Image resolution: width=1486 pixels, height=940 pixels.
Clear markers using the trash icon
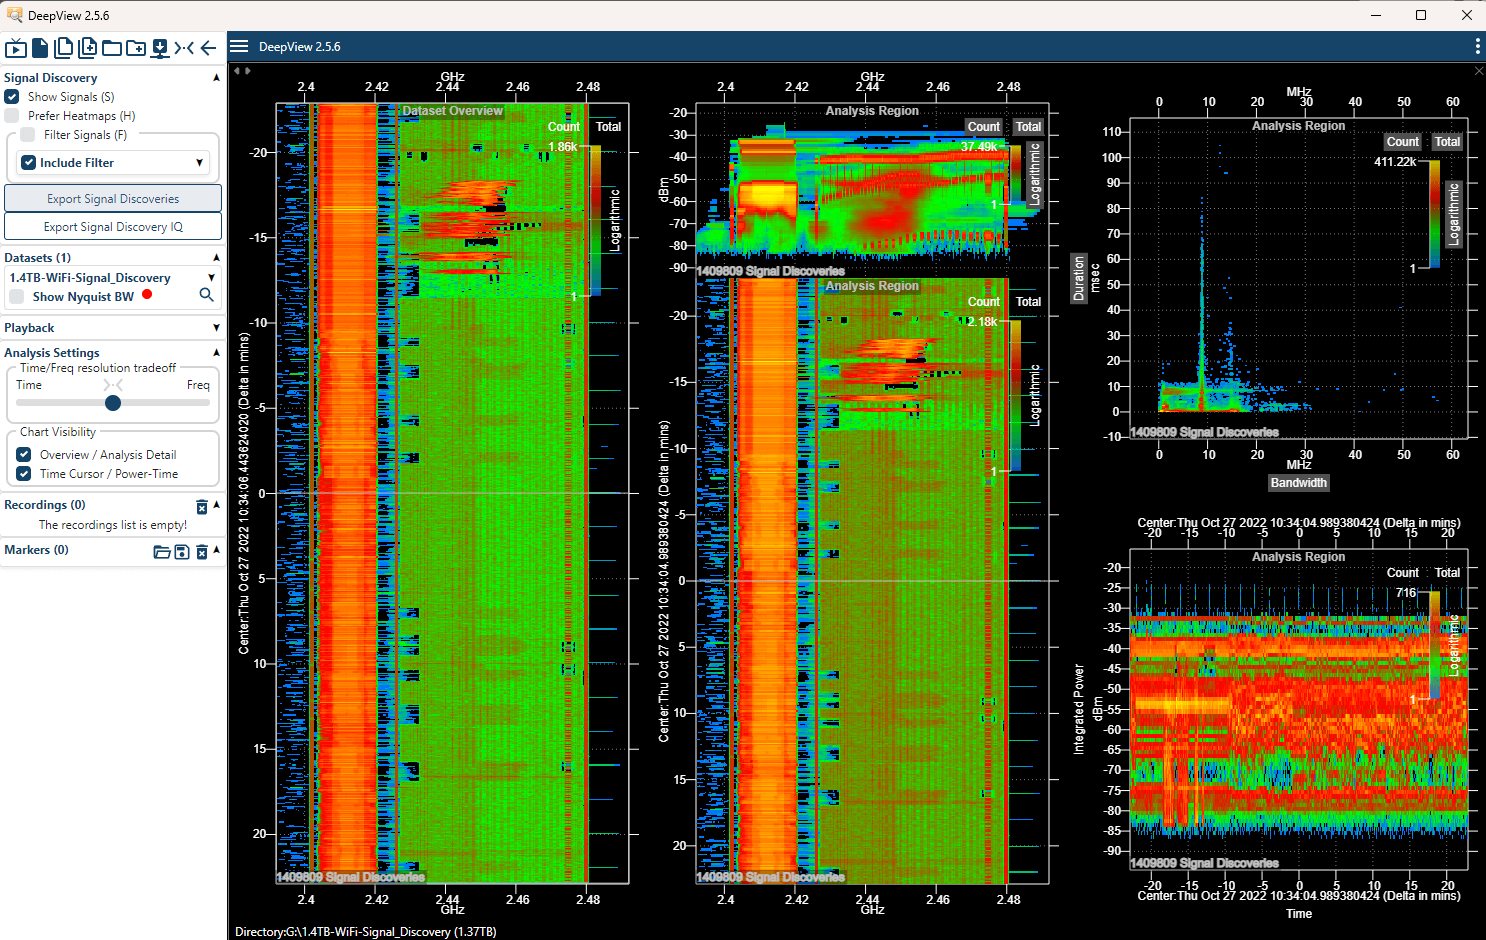coord(203,551)
